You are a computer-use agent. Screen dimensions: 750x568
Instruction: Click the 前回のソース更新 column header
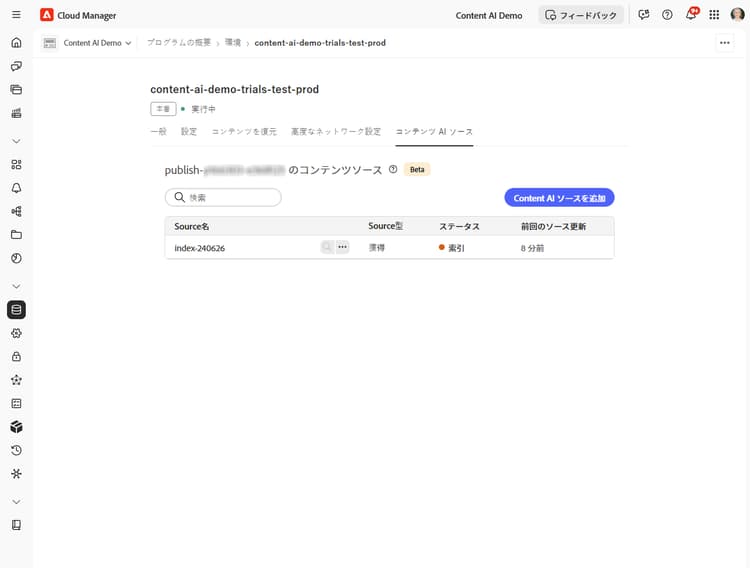click(x=553, y=226)
